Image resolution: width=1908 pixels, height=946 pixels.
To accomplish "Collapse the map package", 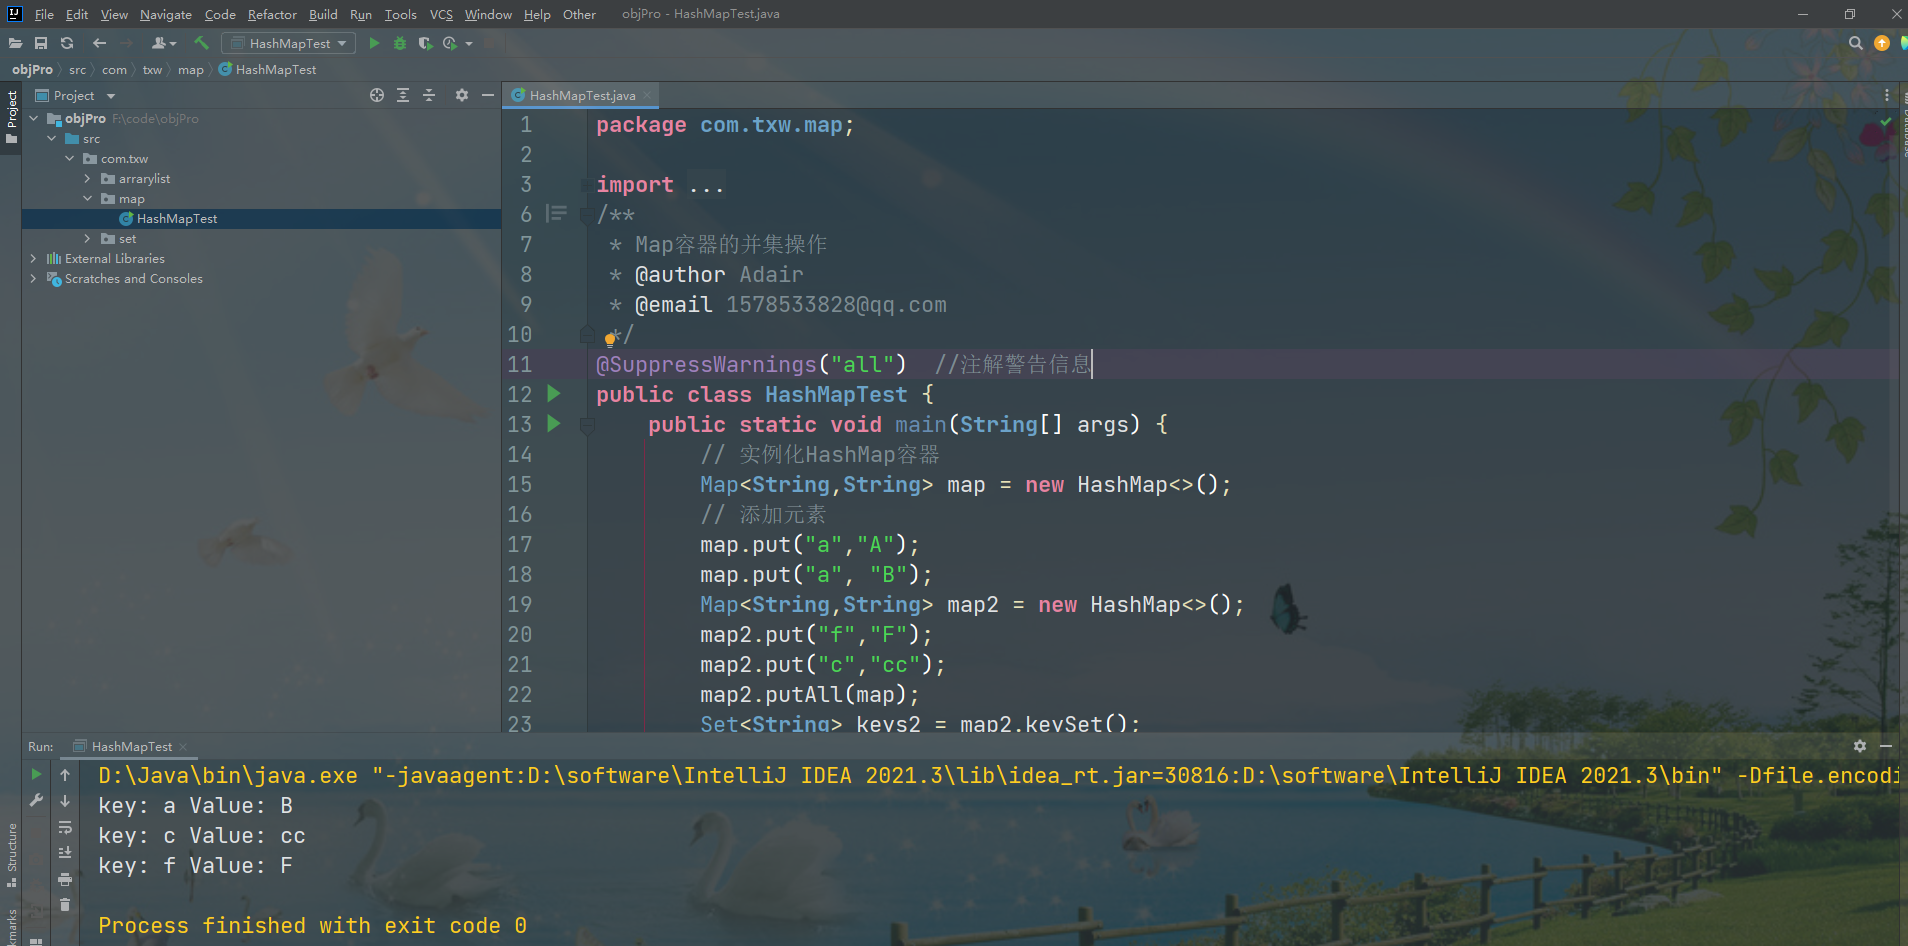I will (x=88, y=198).
